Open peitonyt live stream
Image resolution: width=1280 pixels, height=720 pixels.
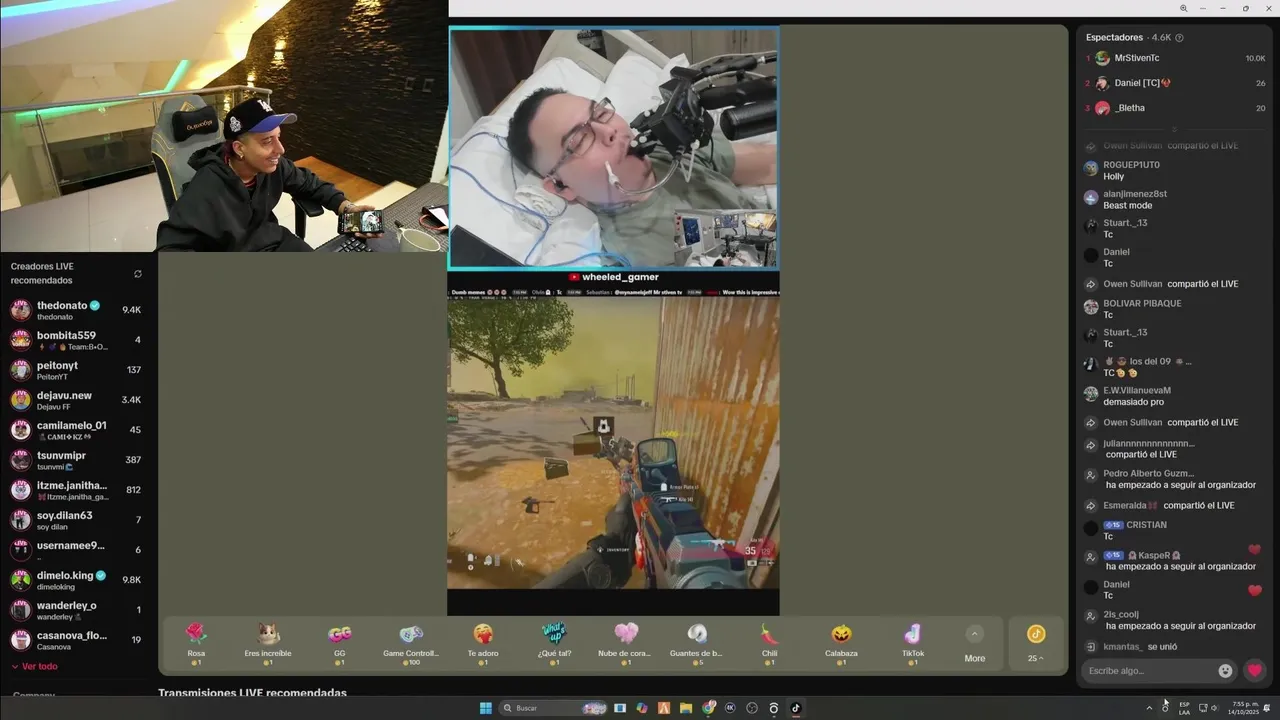76,370
